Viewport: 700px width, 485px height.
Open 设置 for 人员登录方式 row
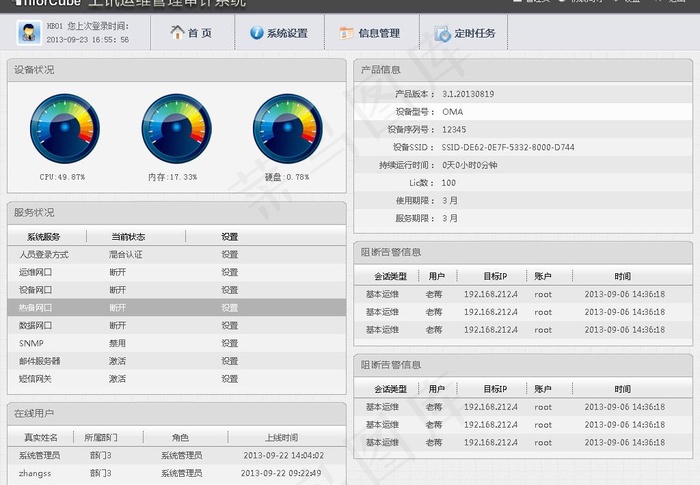[229, 255]
